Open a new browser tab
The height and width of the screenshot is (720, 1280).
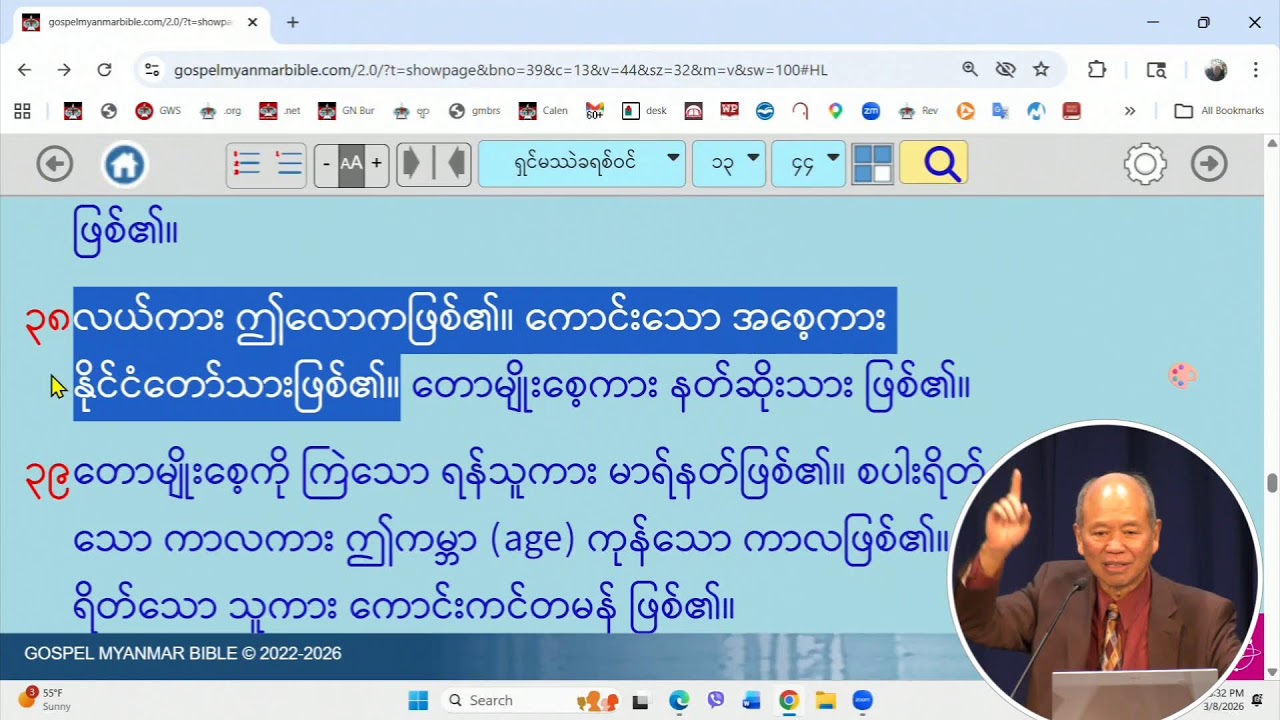[292, 22]
